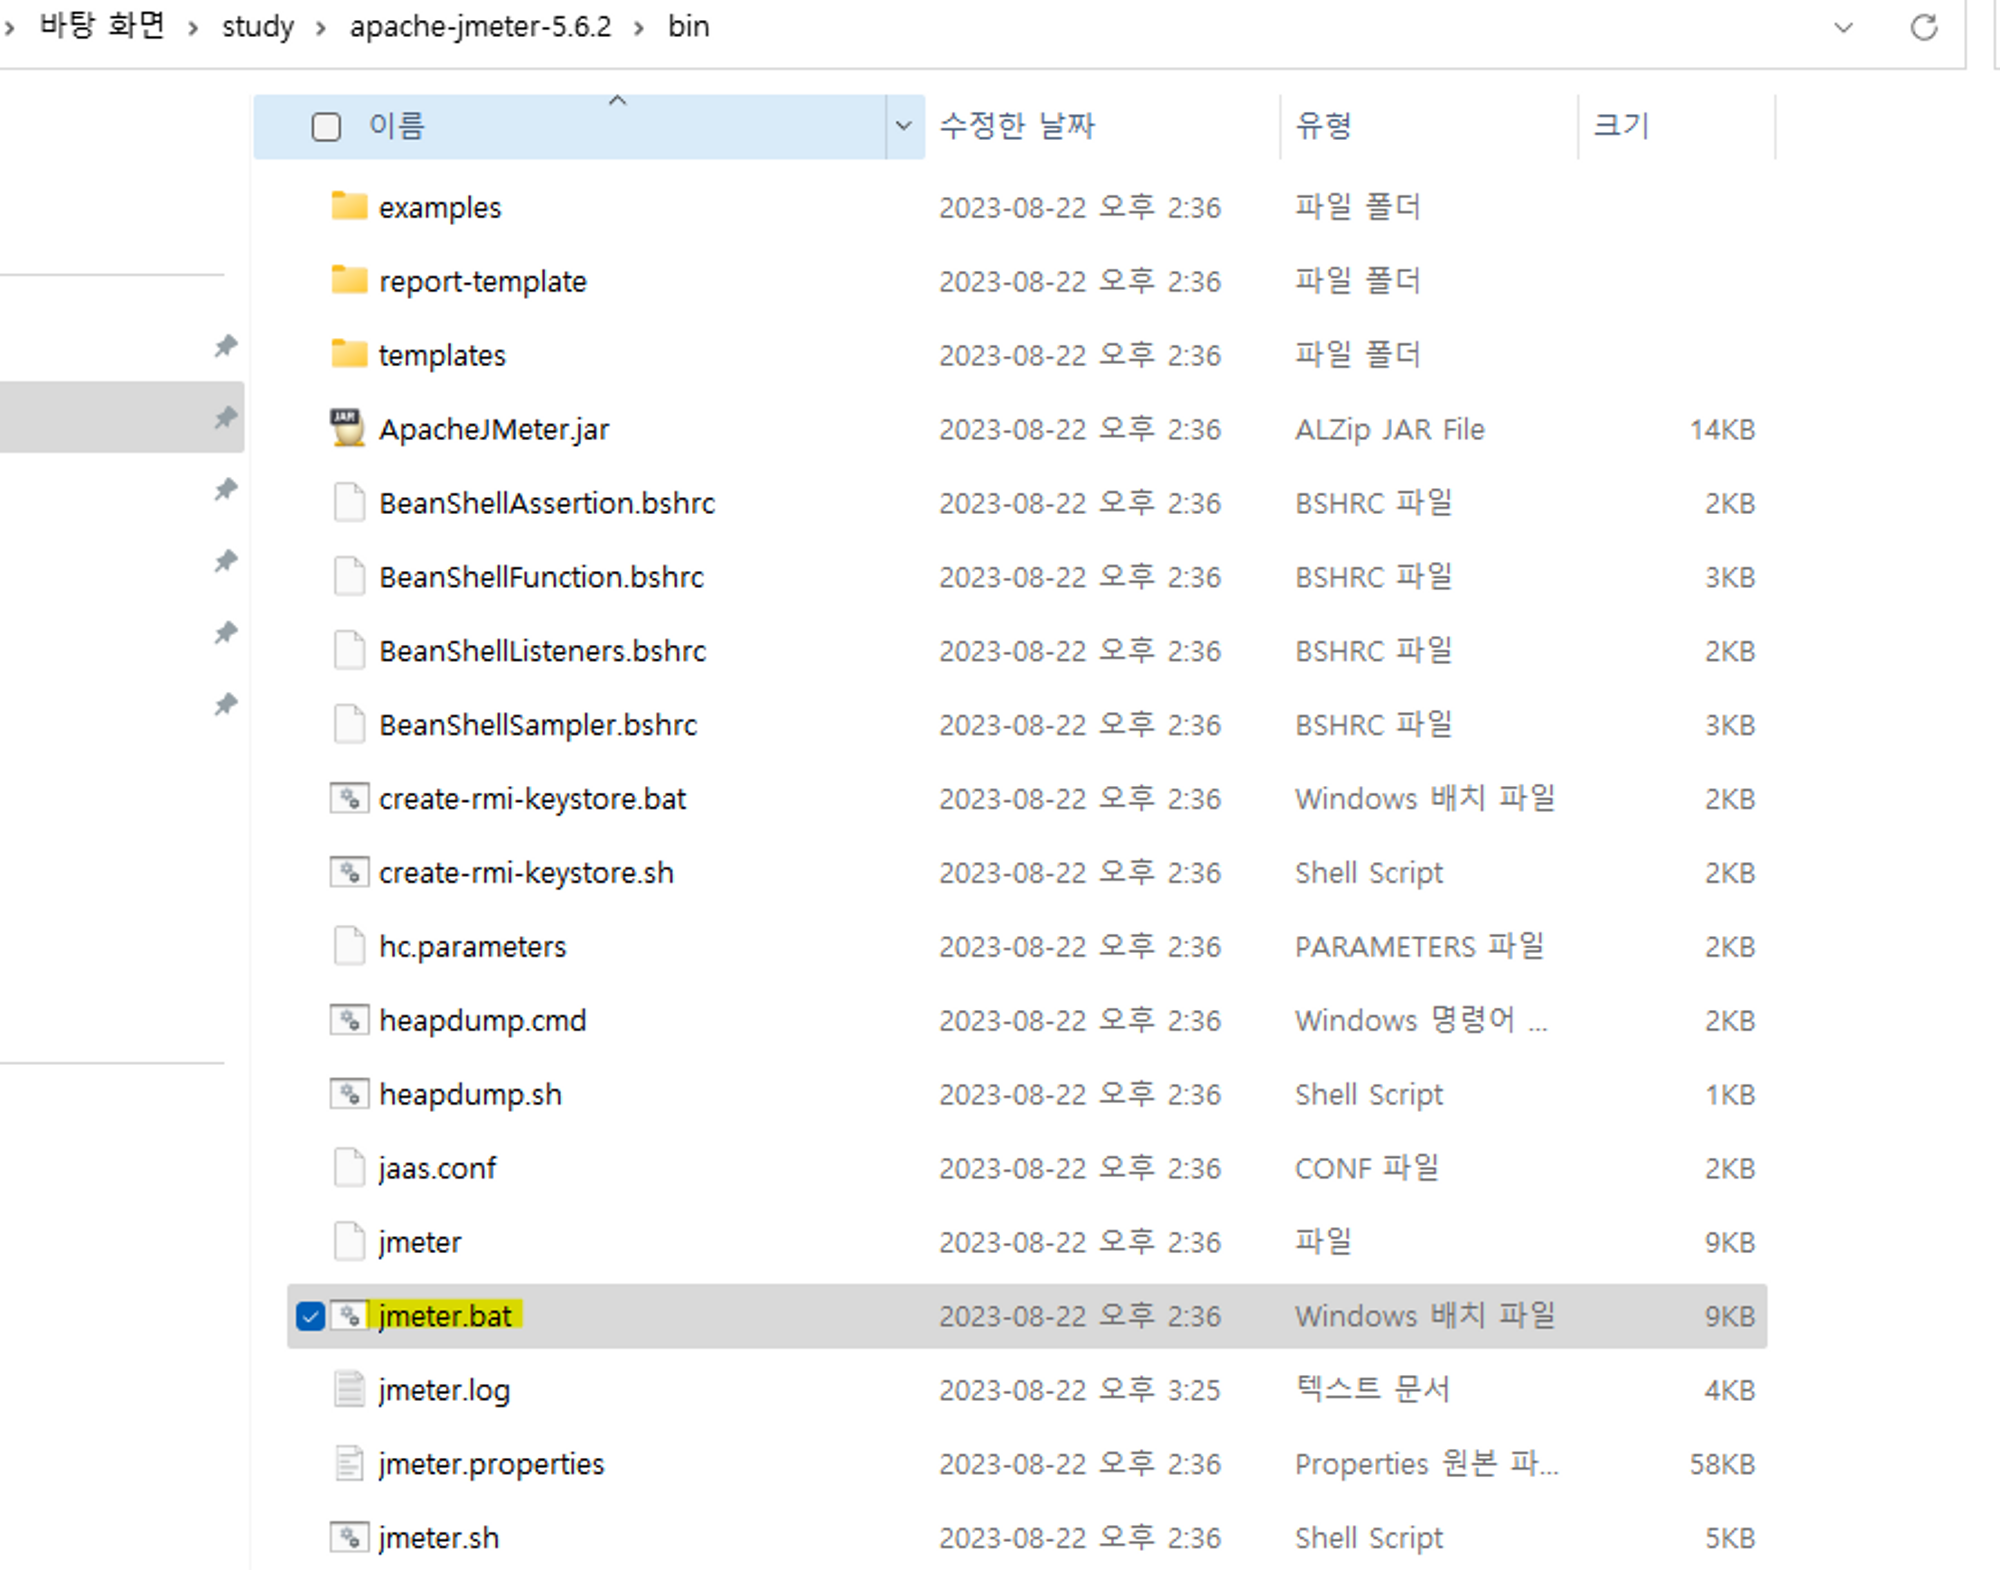Viewport: 2000px width, 1570px height.
Task: Go to study folder in breadcrumb
Action: (257, 26)
